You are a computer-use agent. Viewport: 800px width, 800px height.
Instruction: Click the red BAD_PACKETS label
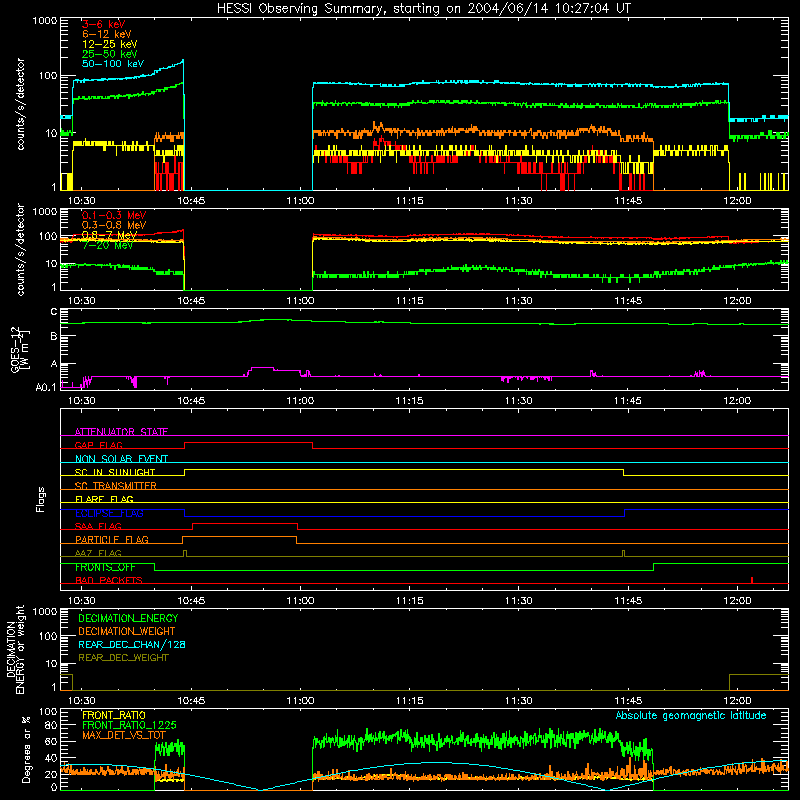[x=109, y=580]
